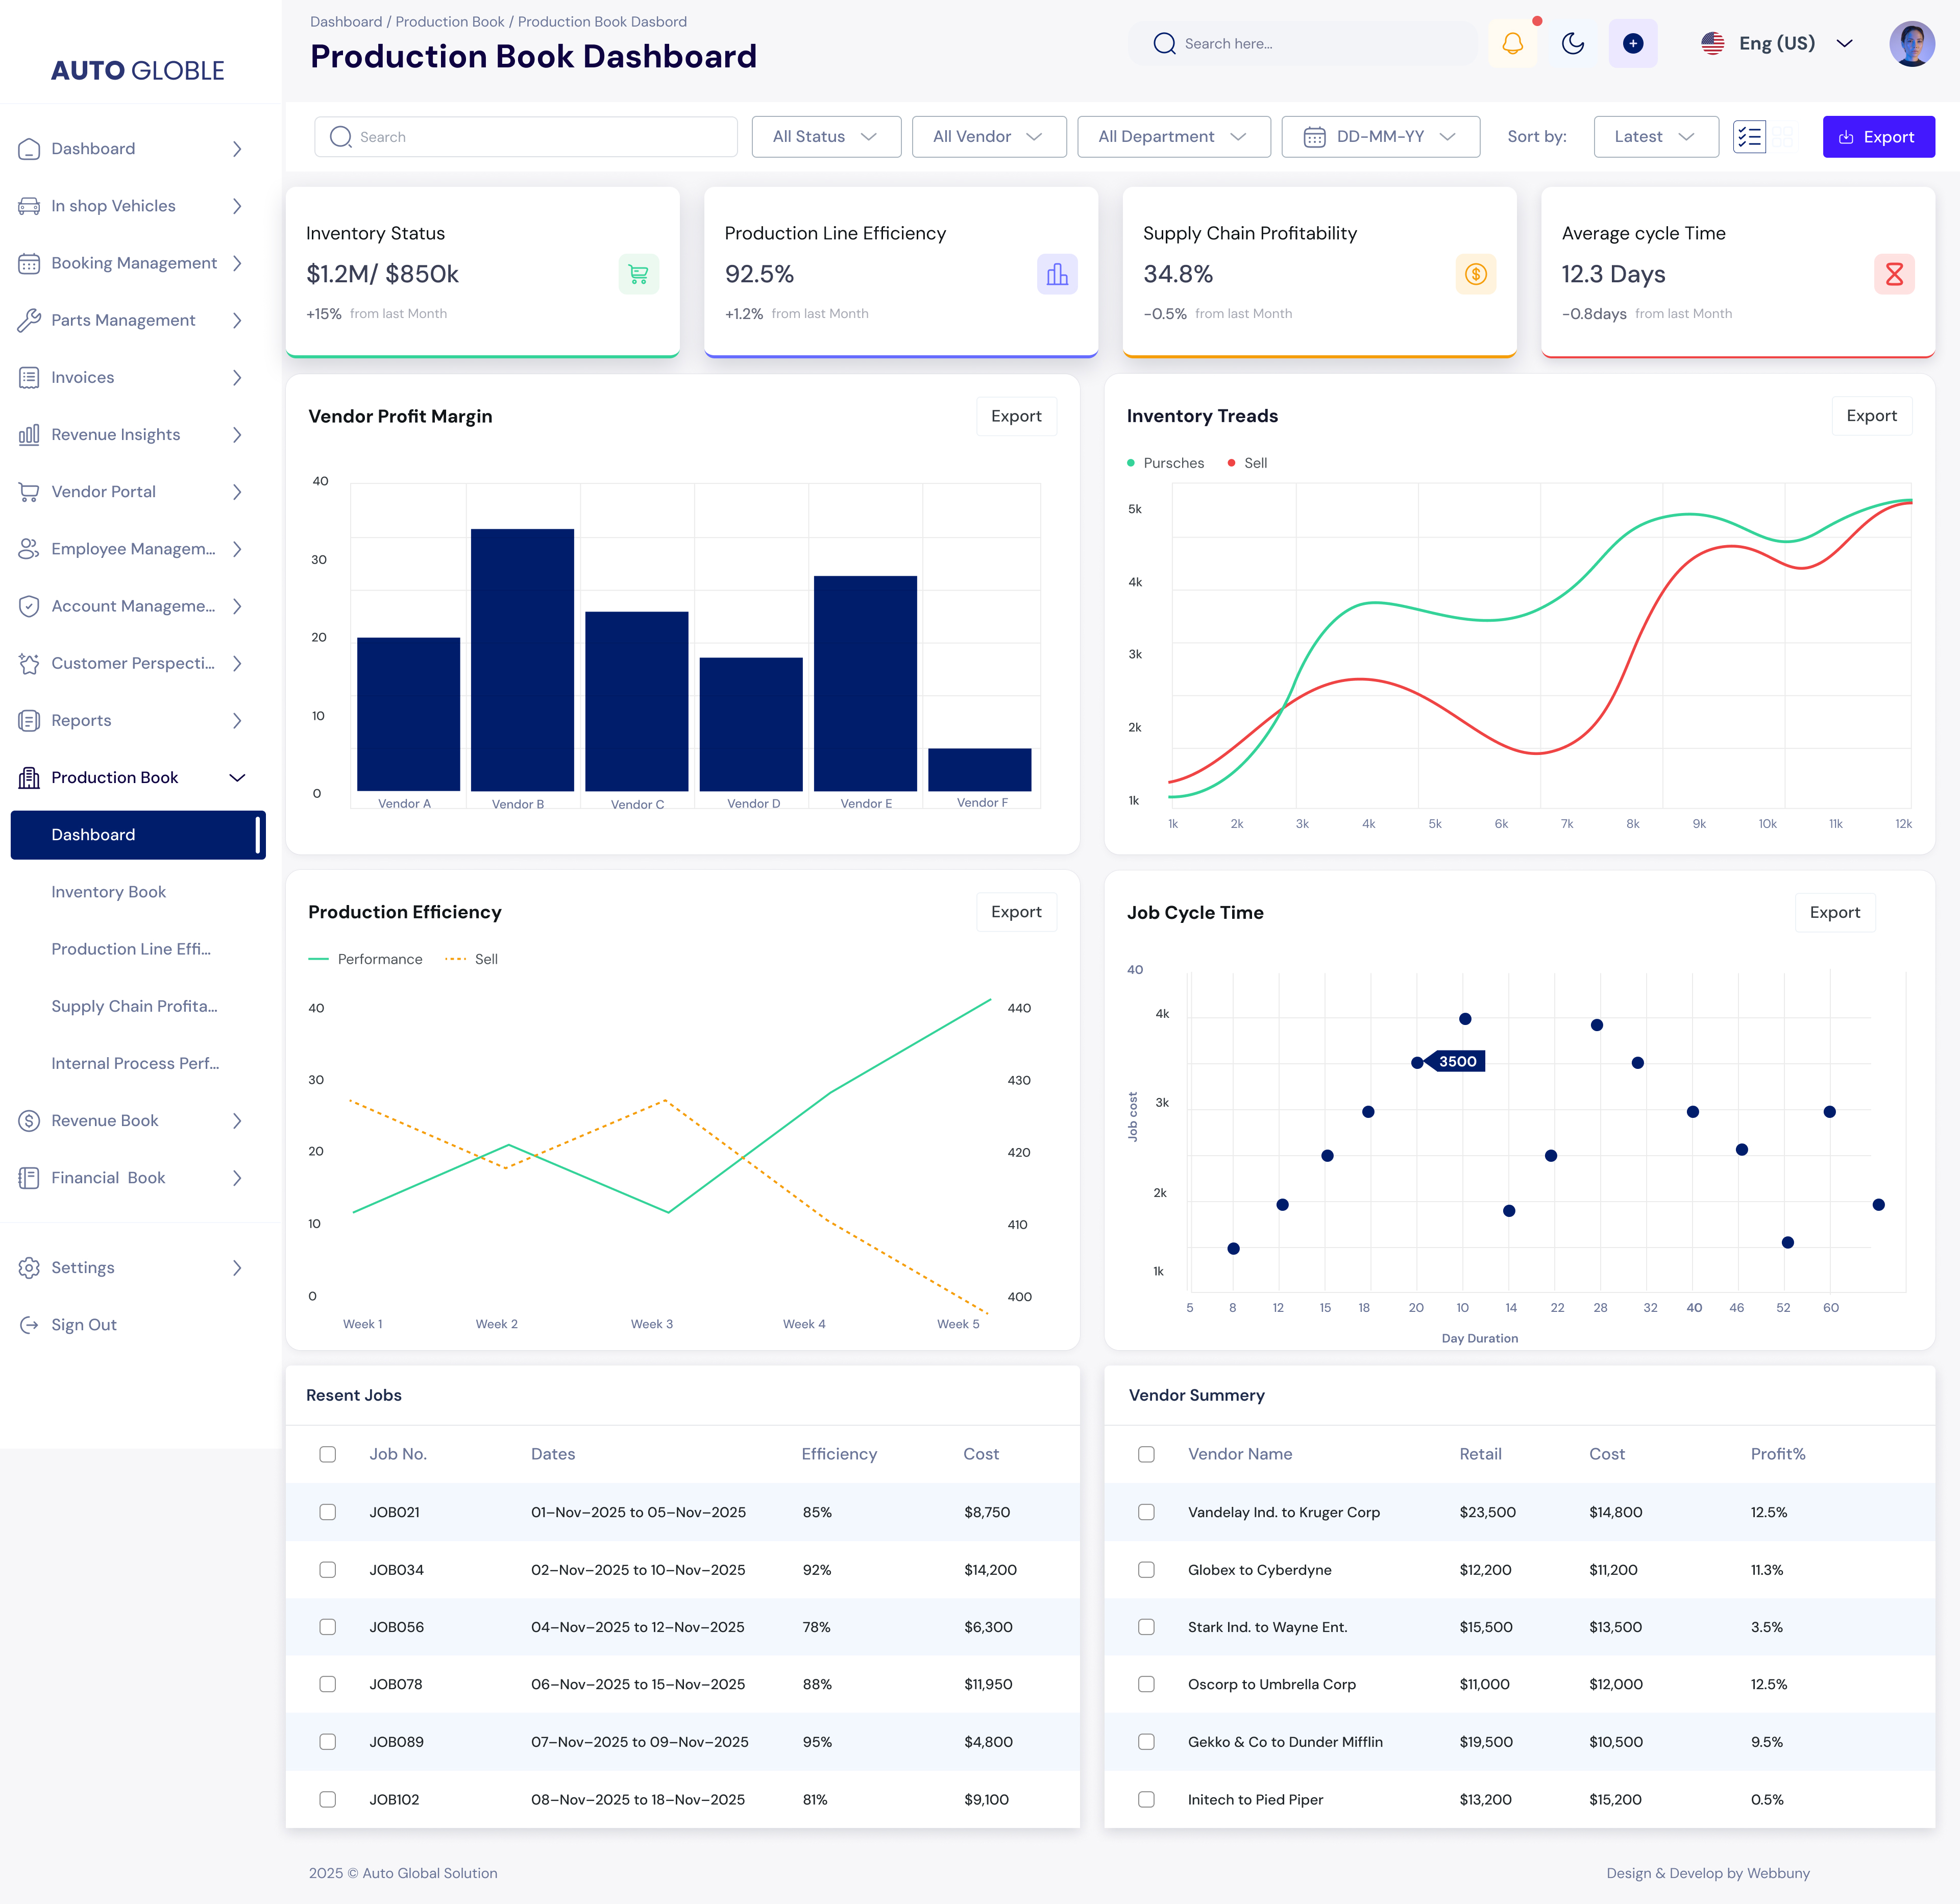Toggle dark mode moon icon

tap(1573, 44)
